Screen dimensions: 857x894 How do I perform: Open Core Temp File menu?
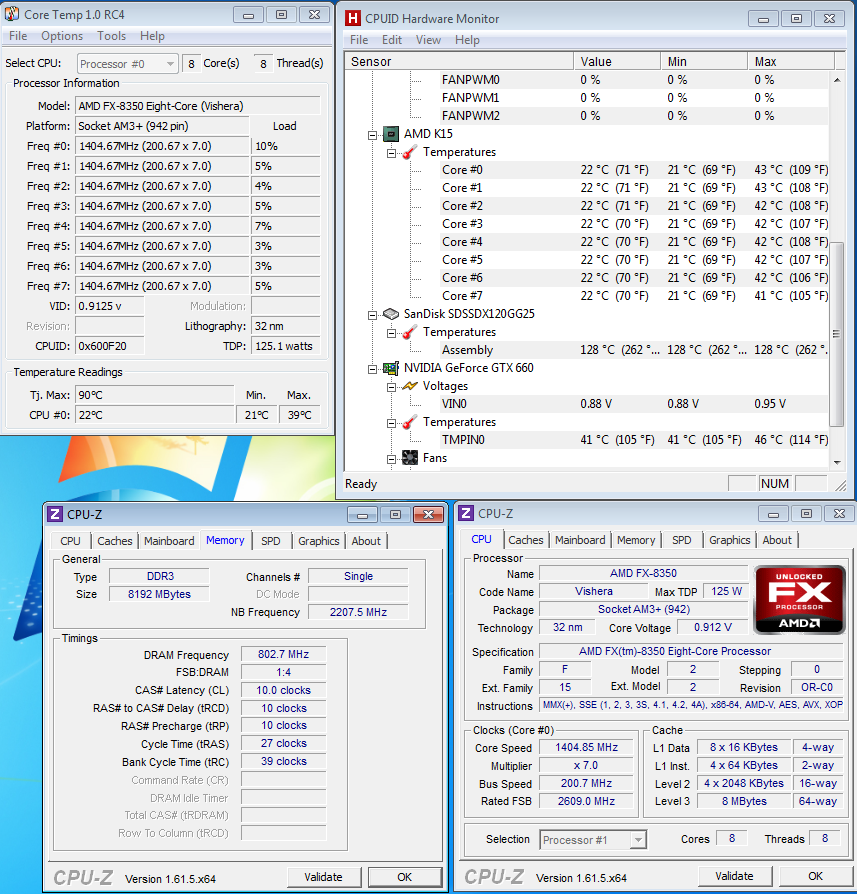coord(18,36)
